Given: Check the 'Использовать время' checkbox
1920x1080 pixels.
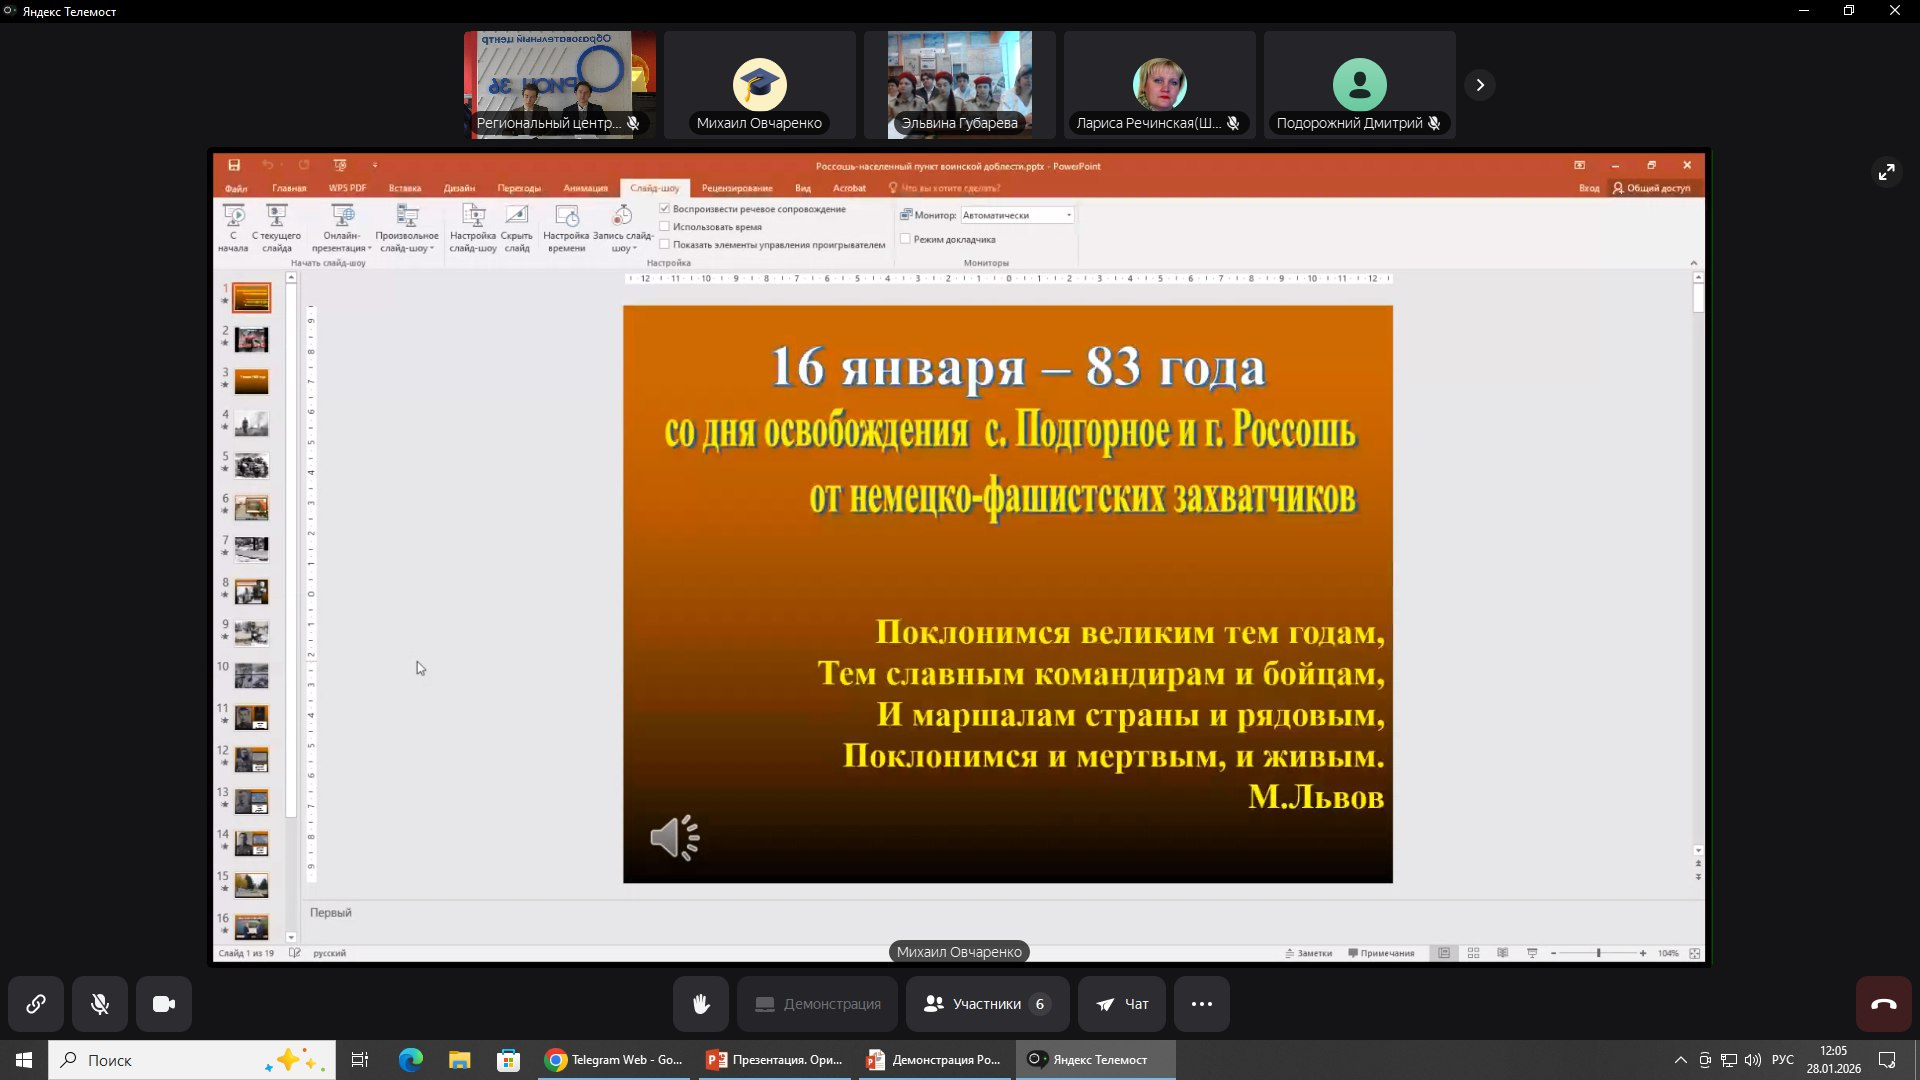Looking at the screenshot, I should point(665,227).
